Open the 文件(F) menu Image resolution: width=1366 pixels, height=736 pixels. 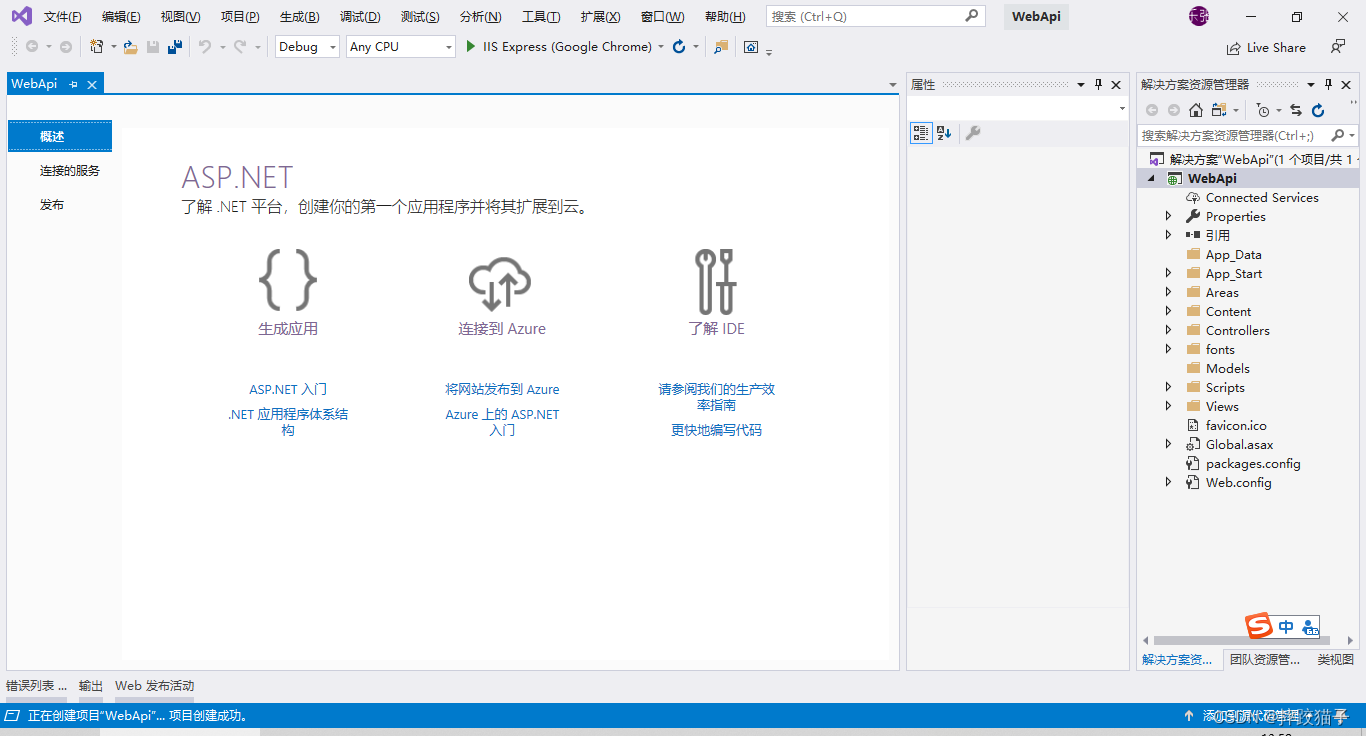point(63,17)
